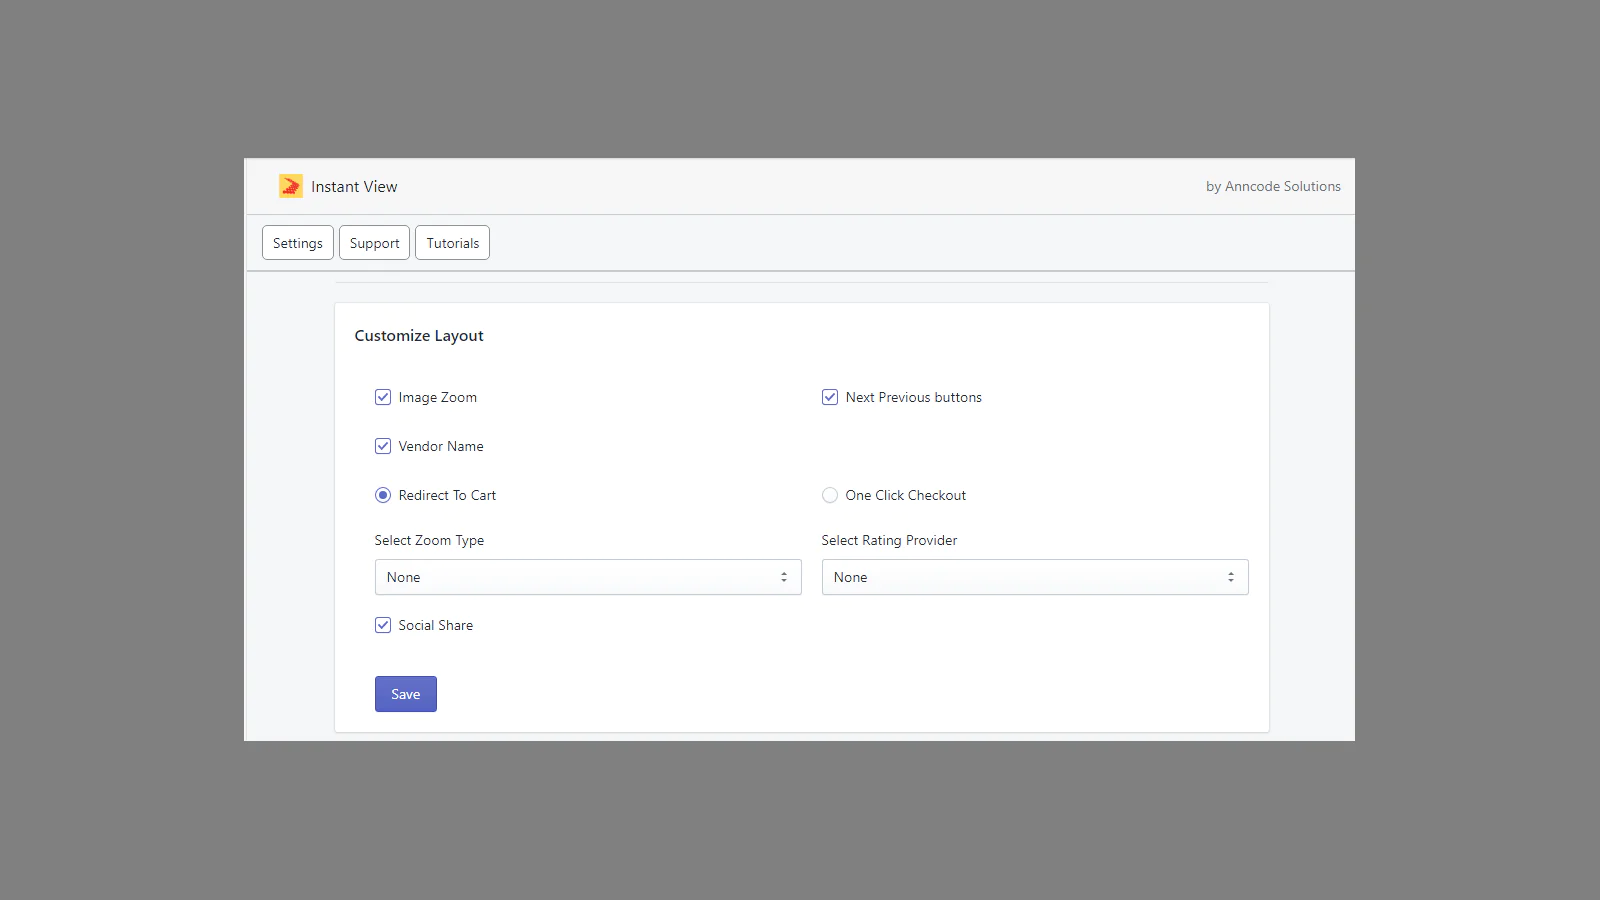1600x900 pixels.
Task: Click the by Anncode Solutions text
Action: click(x=1273, y=186)
